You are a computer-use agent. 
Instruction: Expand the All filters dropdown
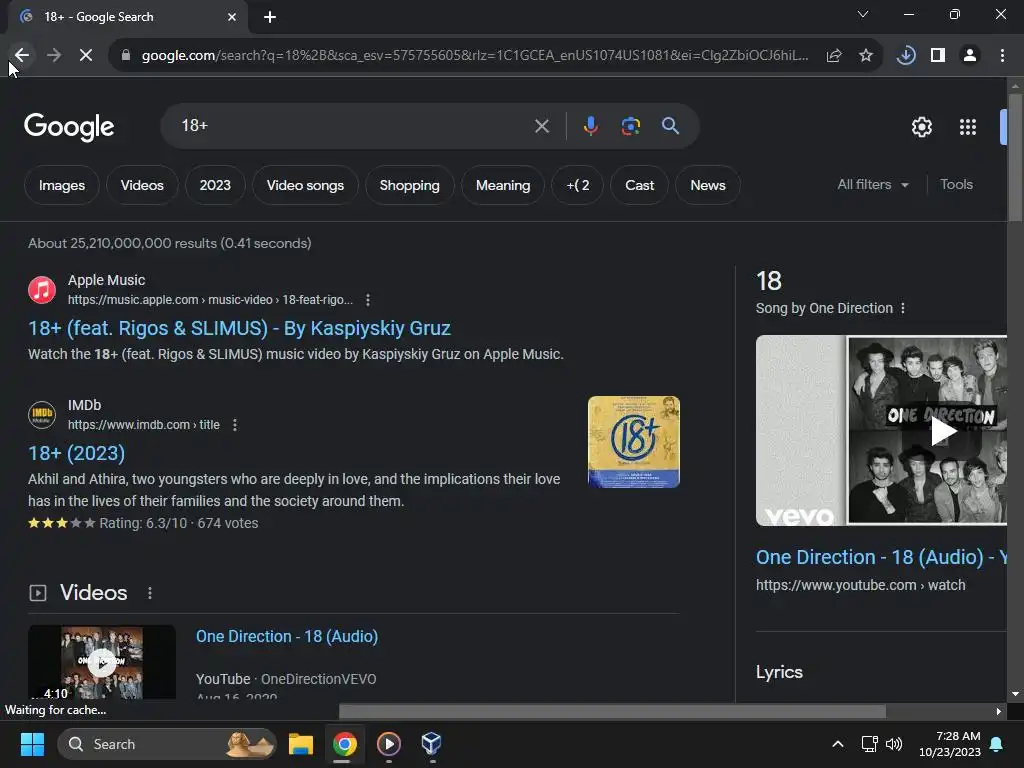coord(872,185)
